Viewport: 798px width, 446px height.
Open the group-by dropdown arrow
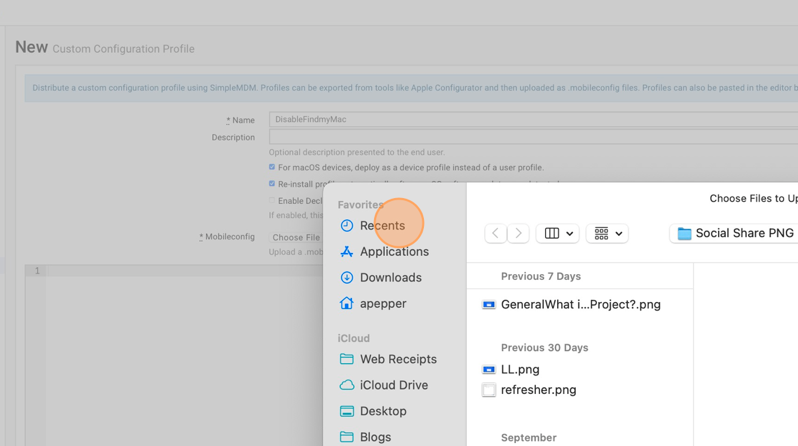point(619,234)
